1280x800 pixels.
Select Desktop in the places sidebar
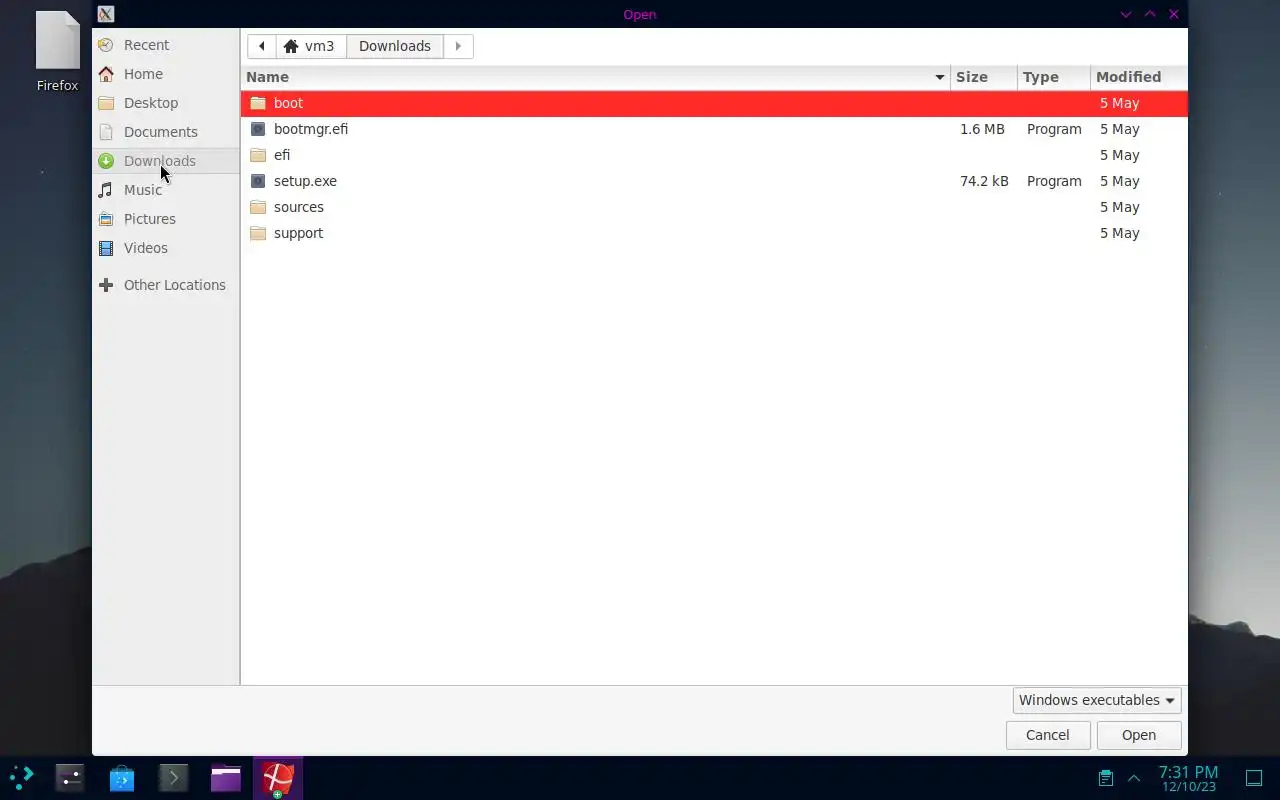pyautogui.click(x=166, y=103)
